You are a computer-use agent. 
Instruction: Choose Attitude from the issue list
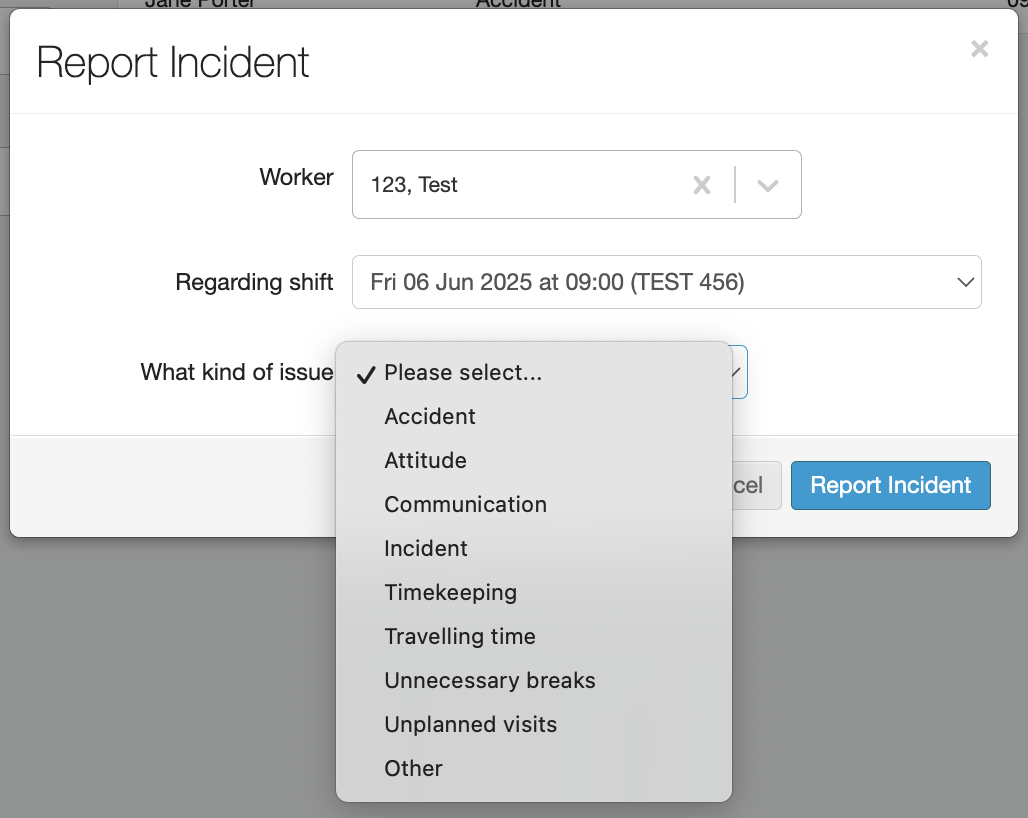click(425, 461)
